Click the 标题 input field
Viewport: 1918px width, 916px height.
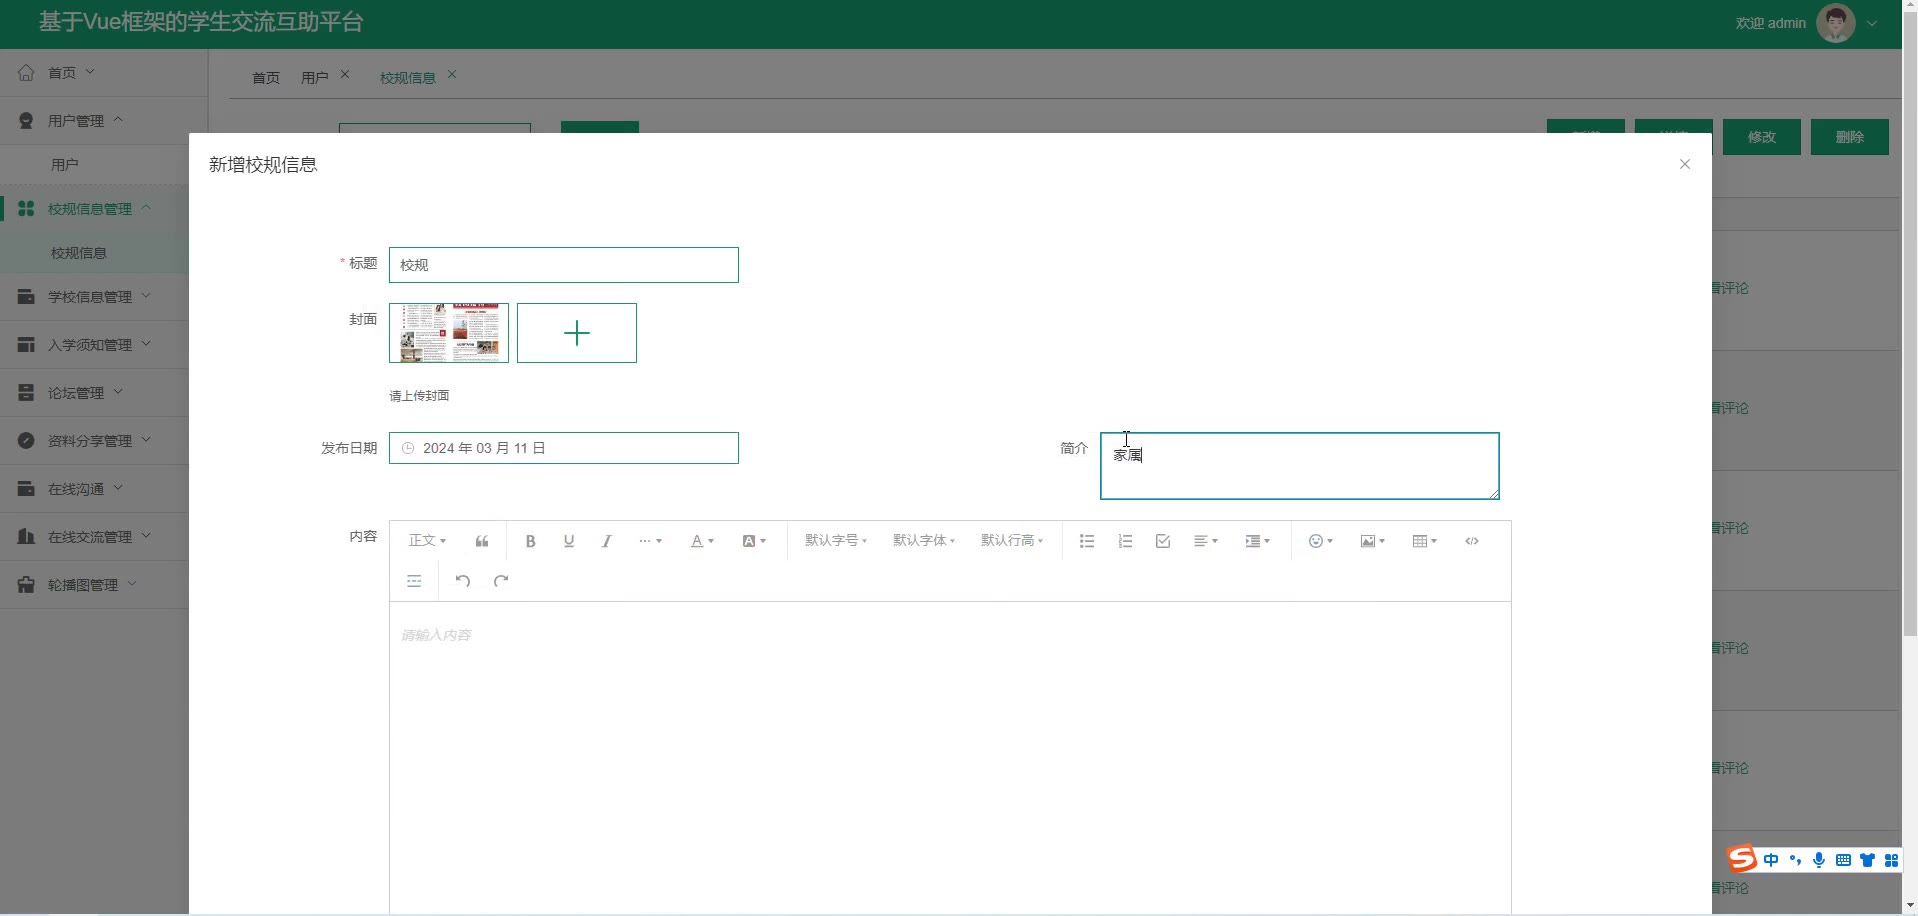[564, 265]
